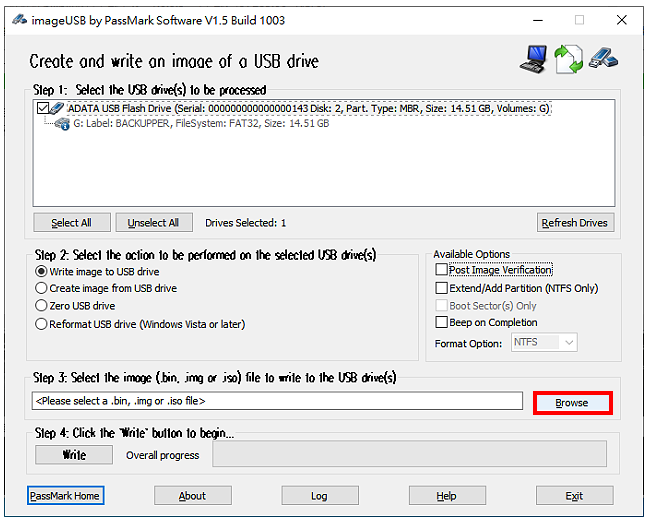Click the imageUSB title bar app icon
The width and height of the screenshot is (648, 520).
(x=19, y=19)
